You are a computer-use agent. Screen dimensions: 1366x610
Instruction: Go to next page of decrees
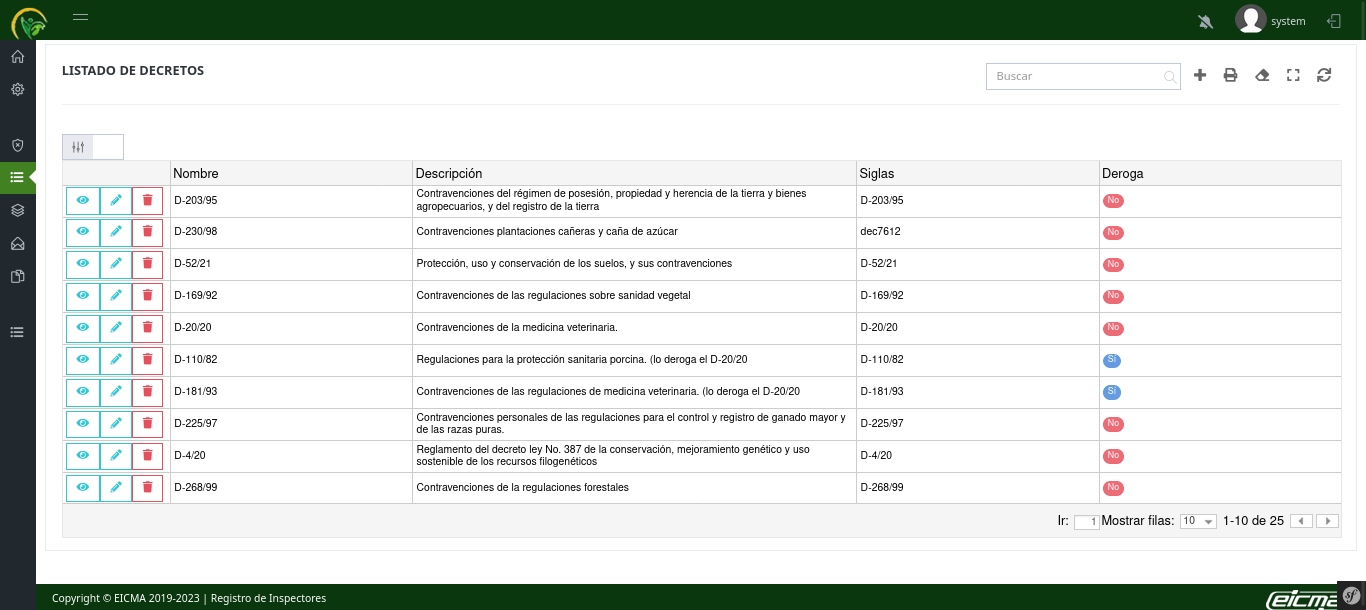pyautogui.click(x=1327, y=521)
